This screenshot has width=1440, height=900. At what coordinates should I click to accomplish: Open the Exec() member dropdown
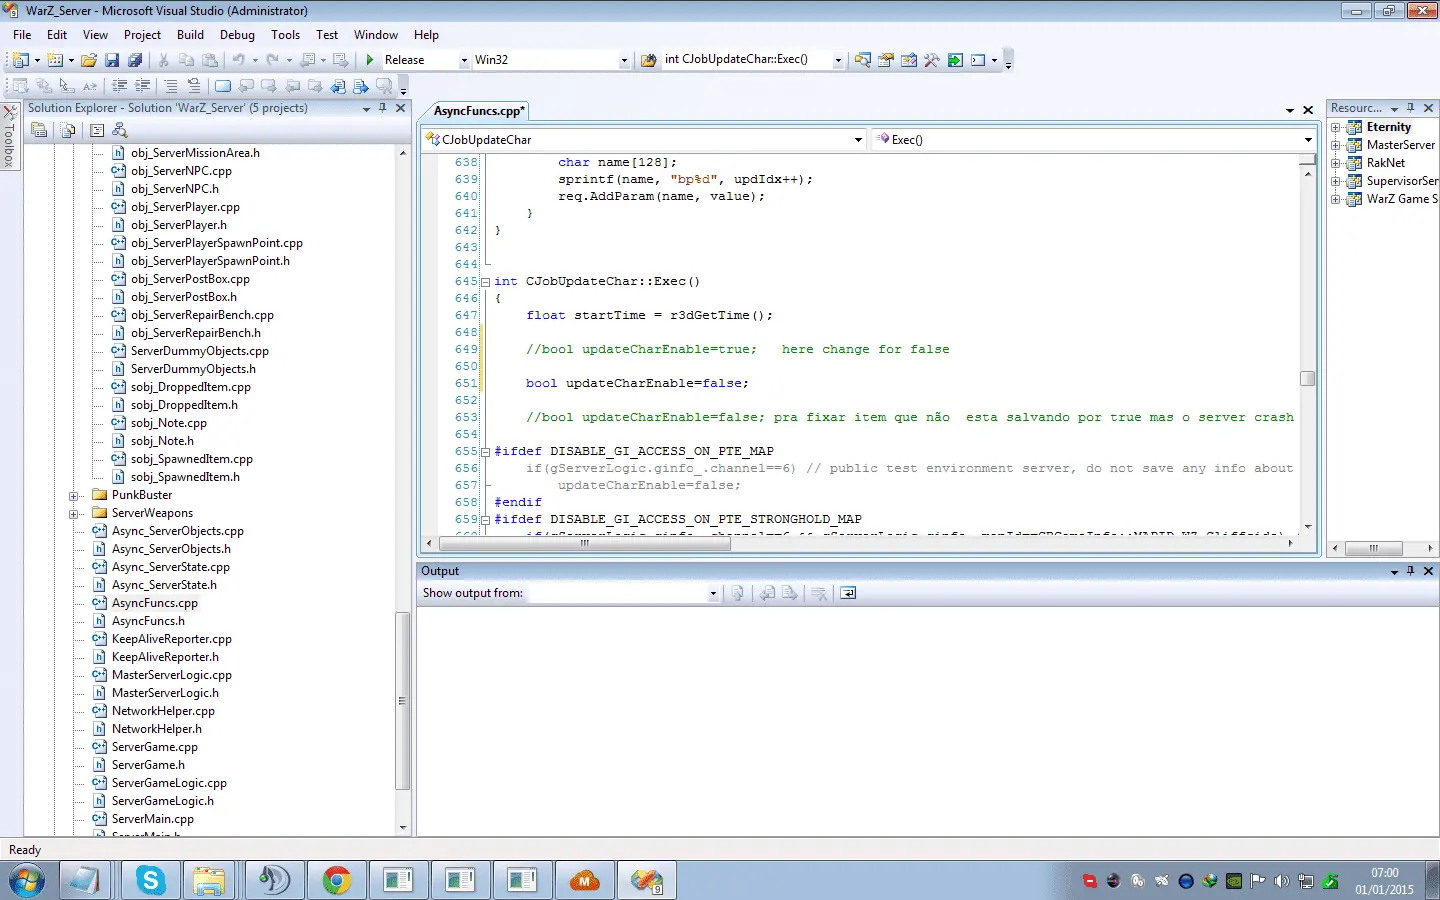pyautogui.click(x=1308, y=140)
